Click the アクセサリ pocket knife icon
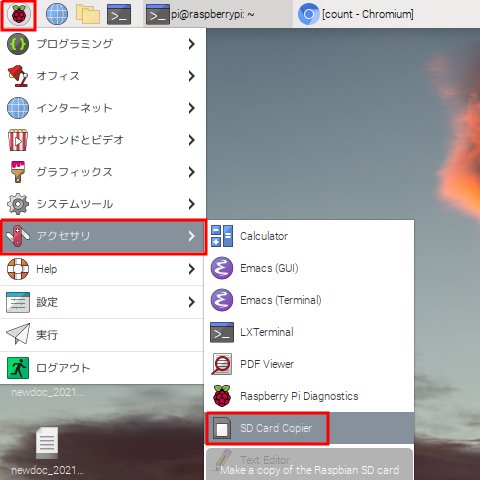 18,236
